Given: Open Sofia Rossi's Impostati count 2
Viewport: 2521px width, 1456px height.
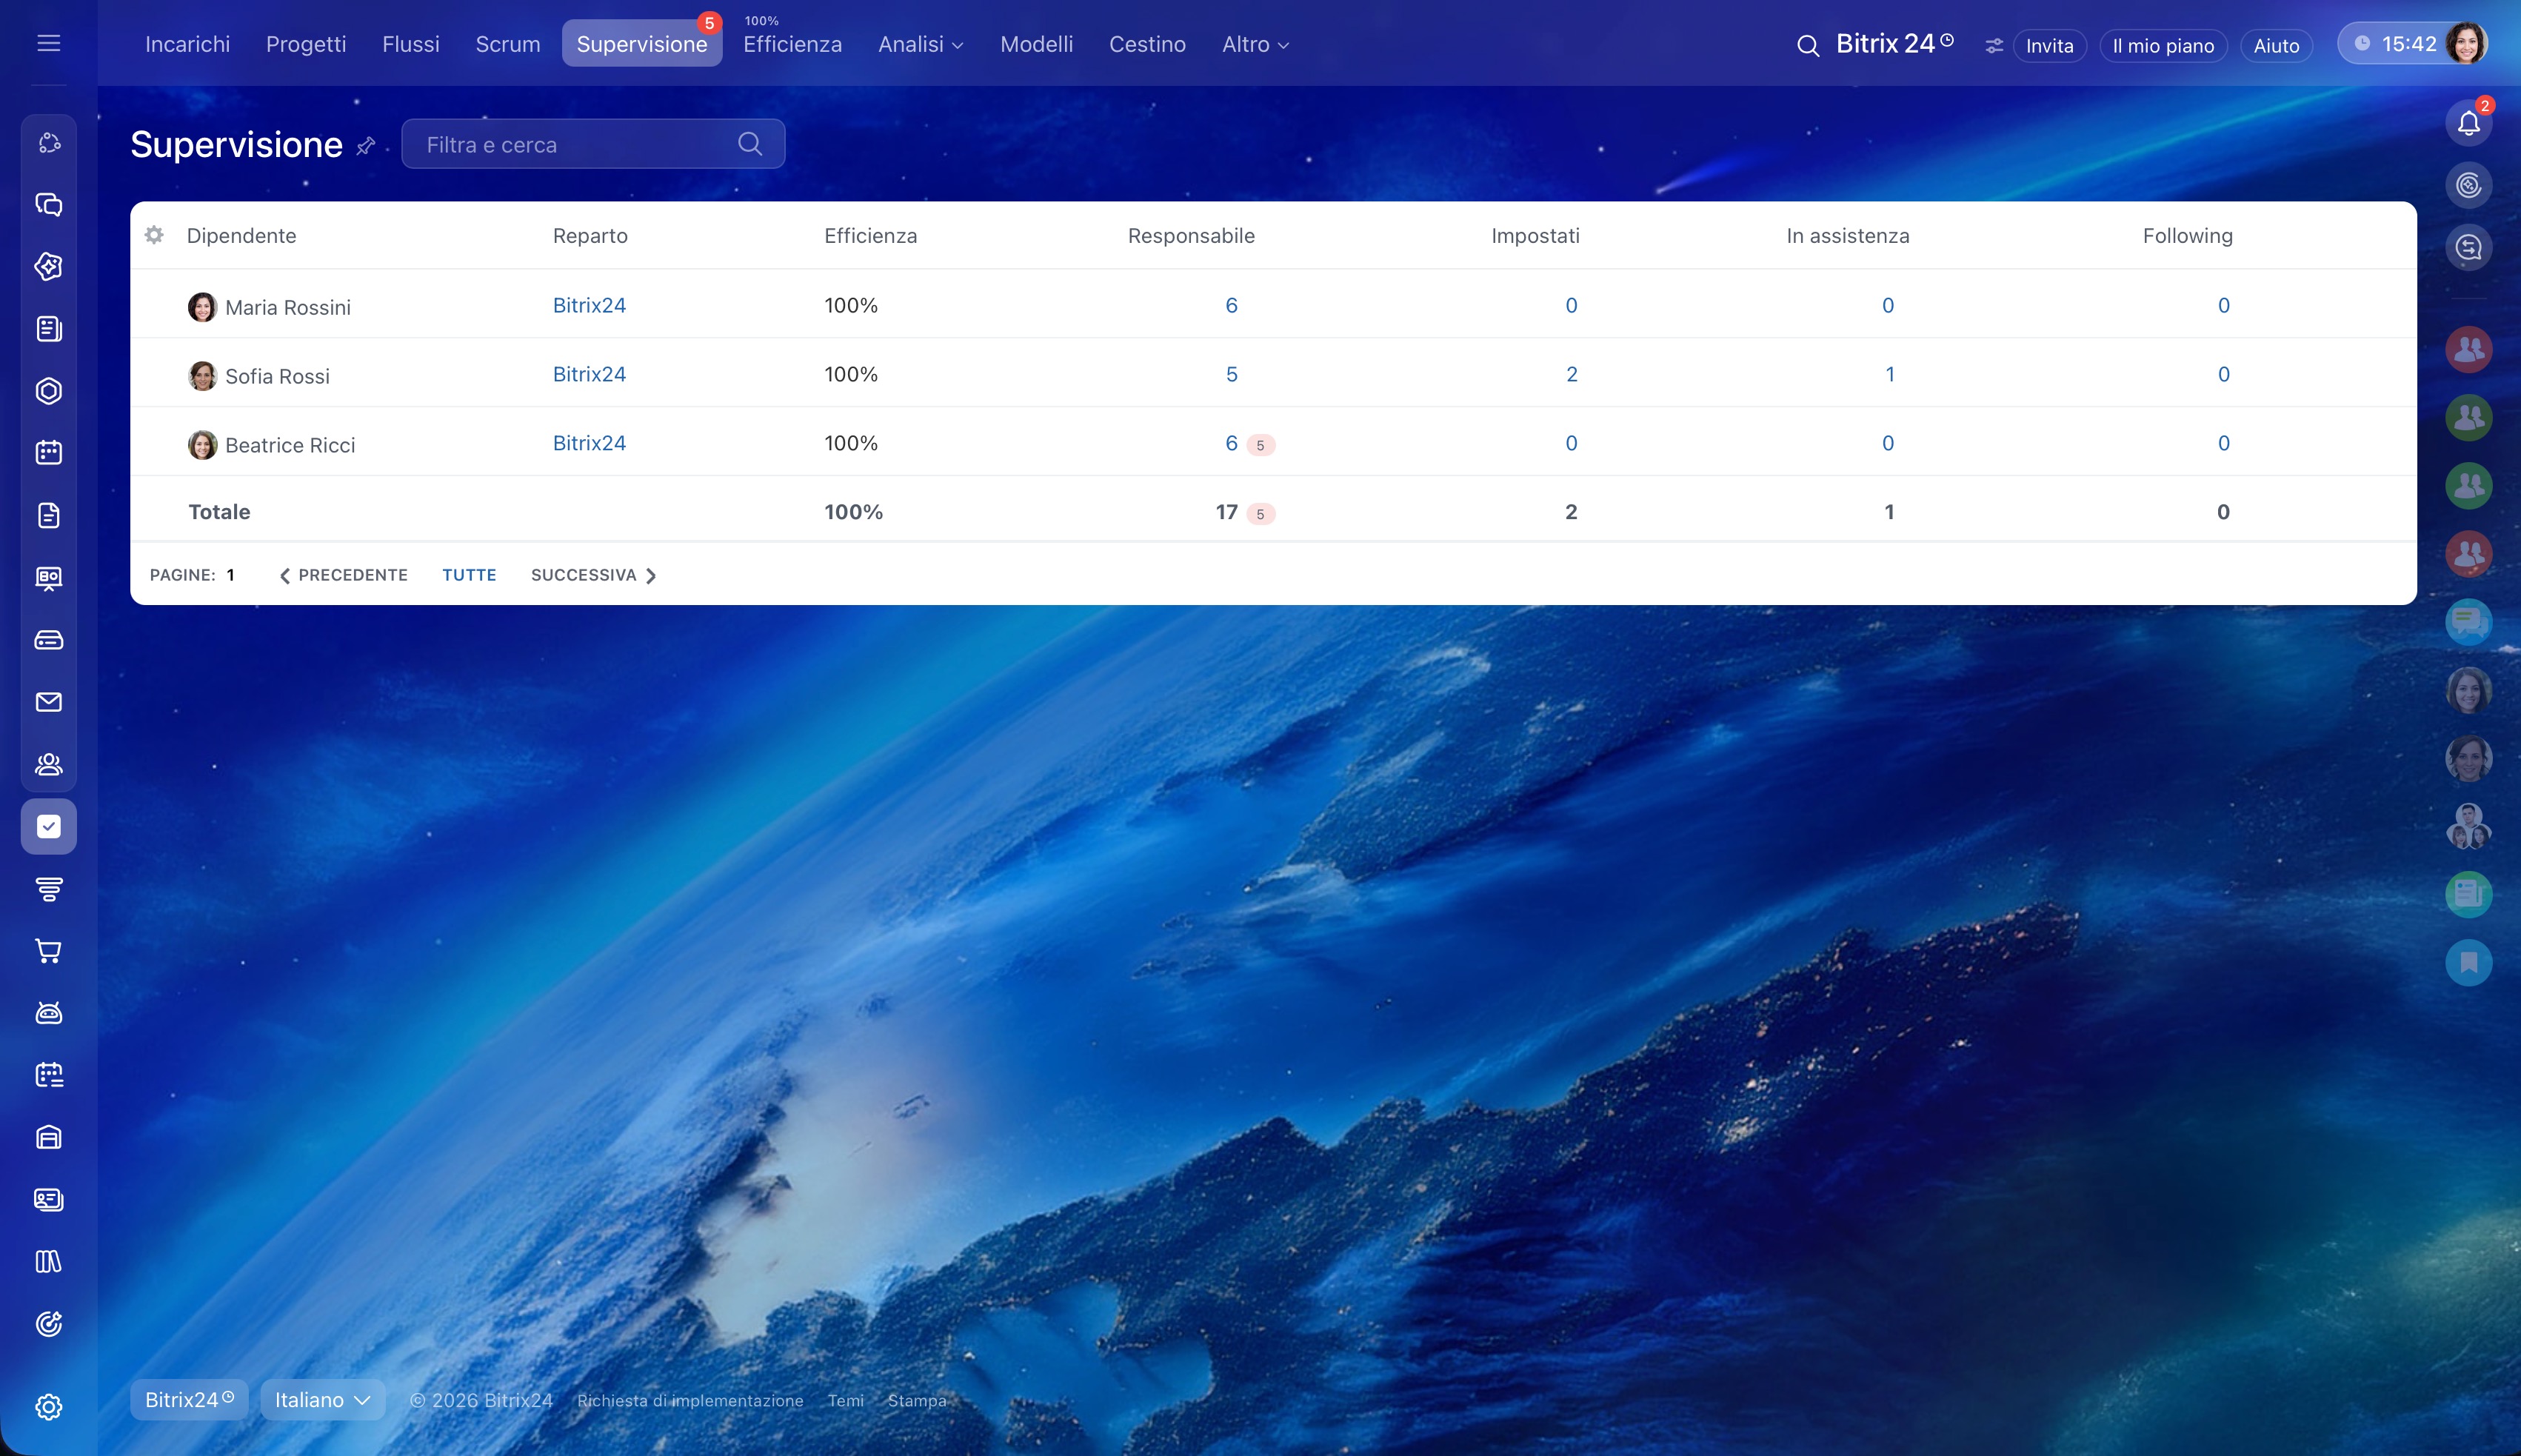Looking at the screenshot, I should click(x=1571, y=374).
